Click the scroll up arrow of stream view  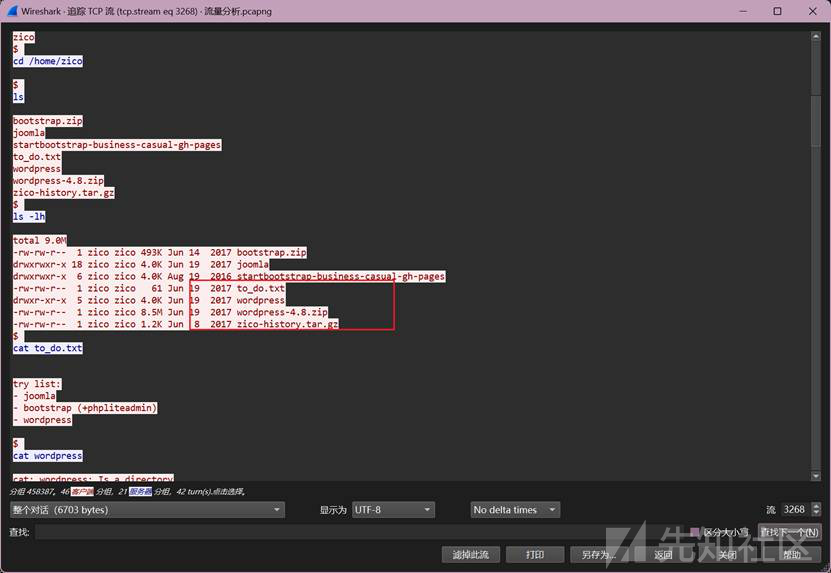coord(816,36)
